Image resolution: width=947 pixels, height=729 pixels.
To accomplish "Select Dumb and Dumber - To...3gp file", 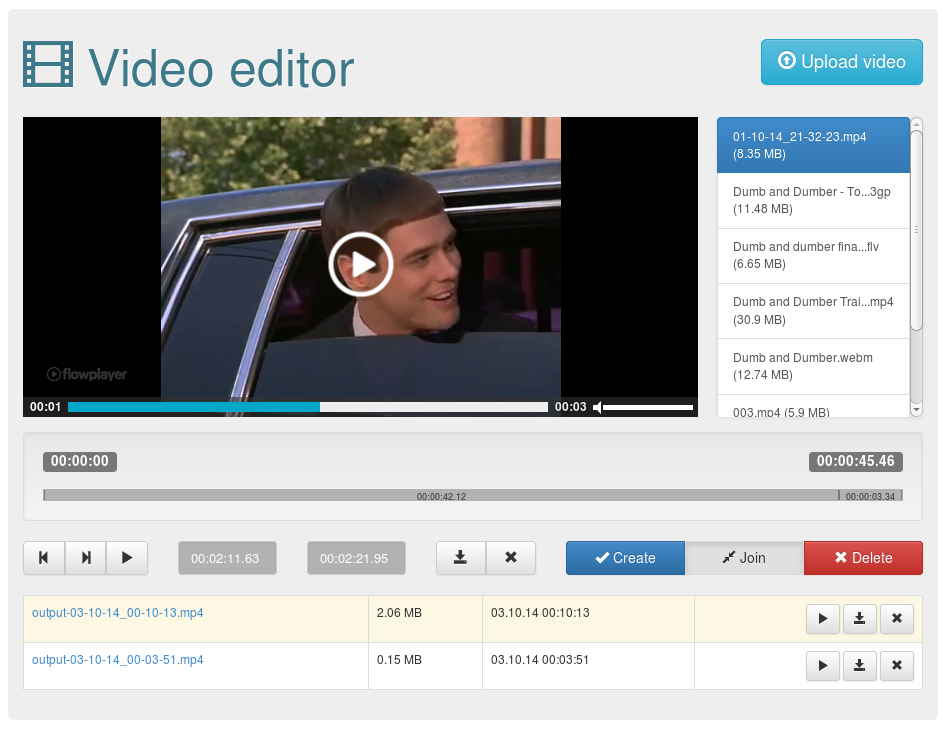I will [x=813, y=201].
